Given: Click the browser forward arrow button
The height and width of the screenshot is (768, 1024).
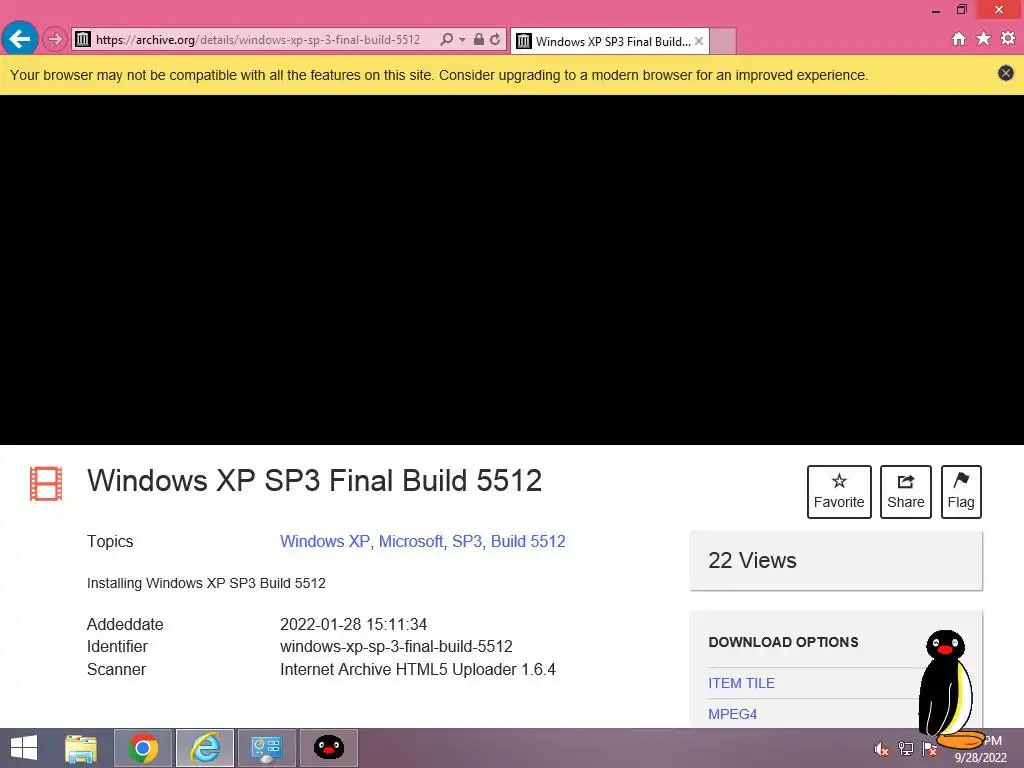Looking at the screenshot, I should pyautogui.click(x=55, y=39).
